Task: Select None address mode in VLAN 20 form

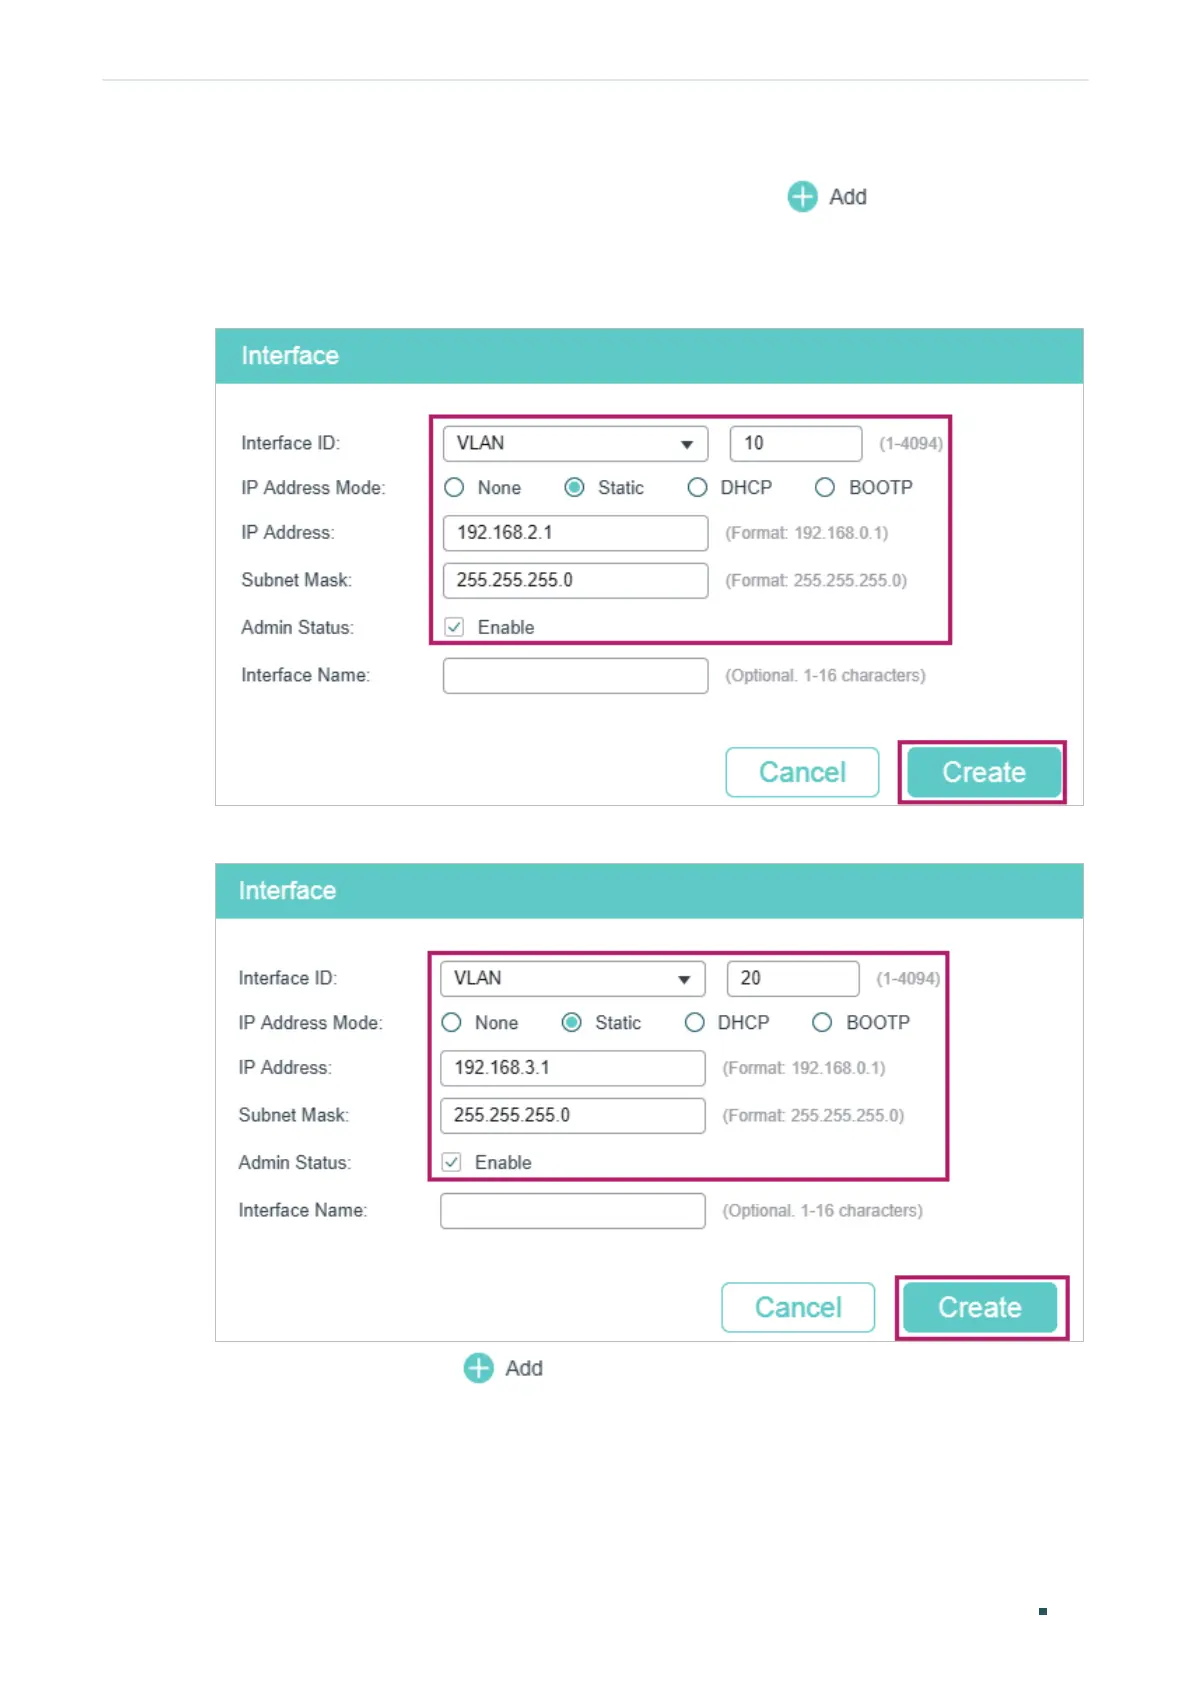Action: click(x=451, y=1023)
